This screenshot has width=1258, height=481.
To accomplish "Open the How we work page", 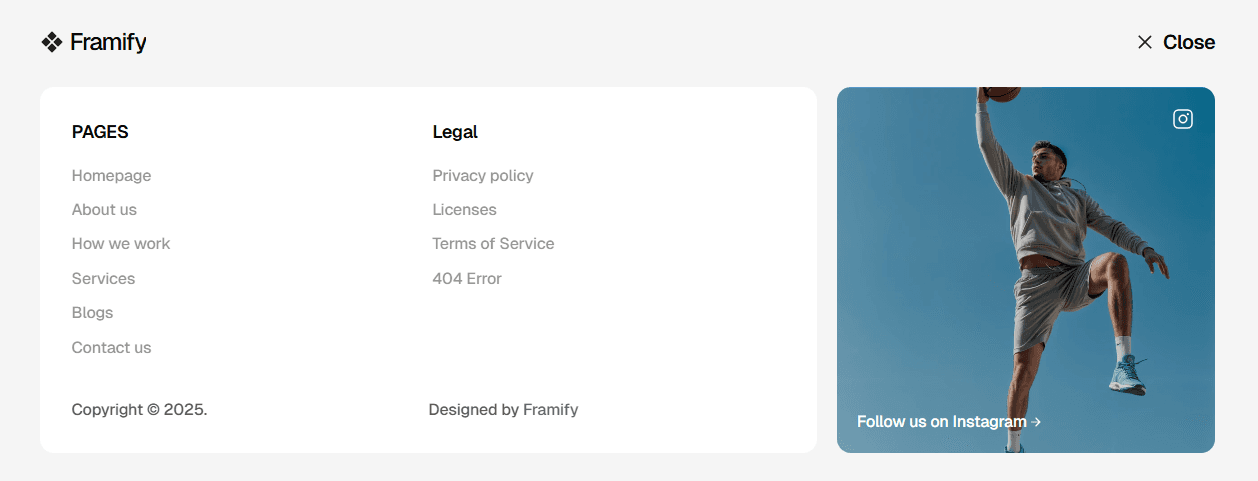I will click(x=121, y=244).
